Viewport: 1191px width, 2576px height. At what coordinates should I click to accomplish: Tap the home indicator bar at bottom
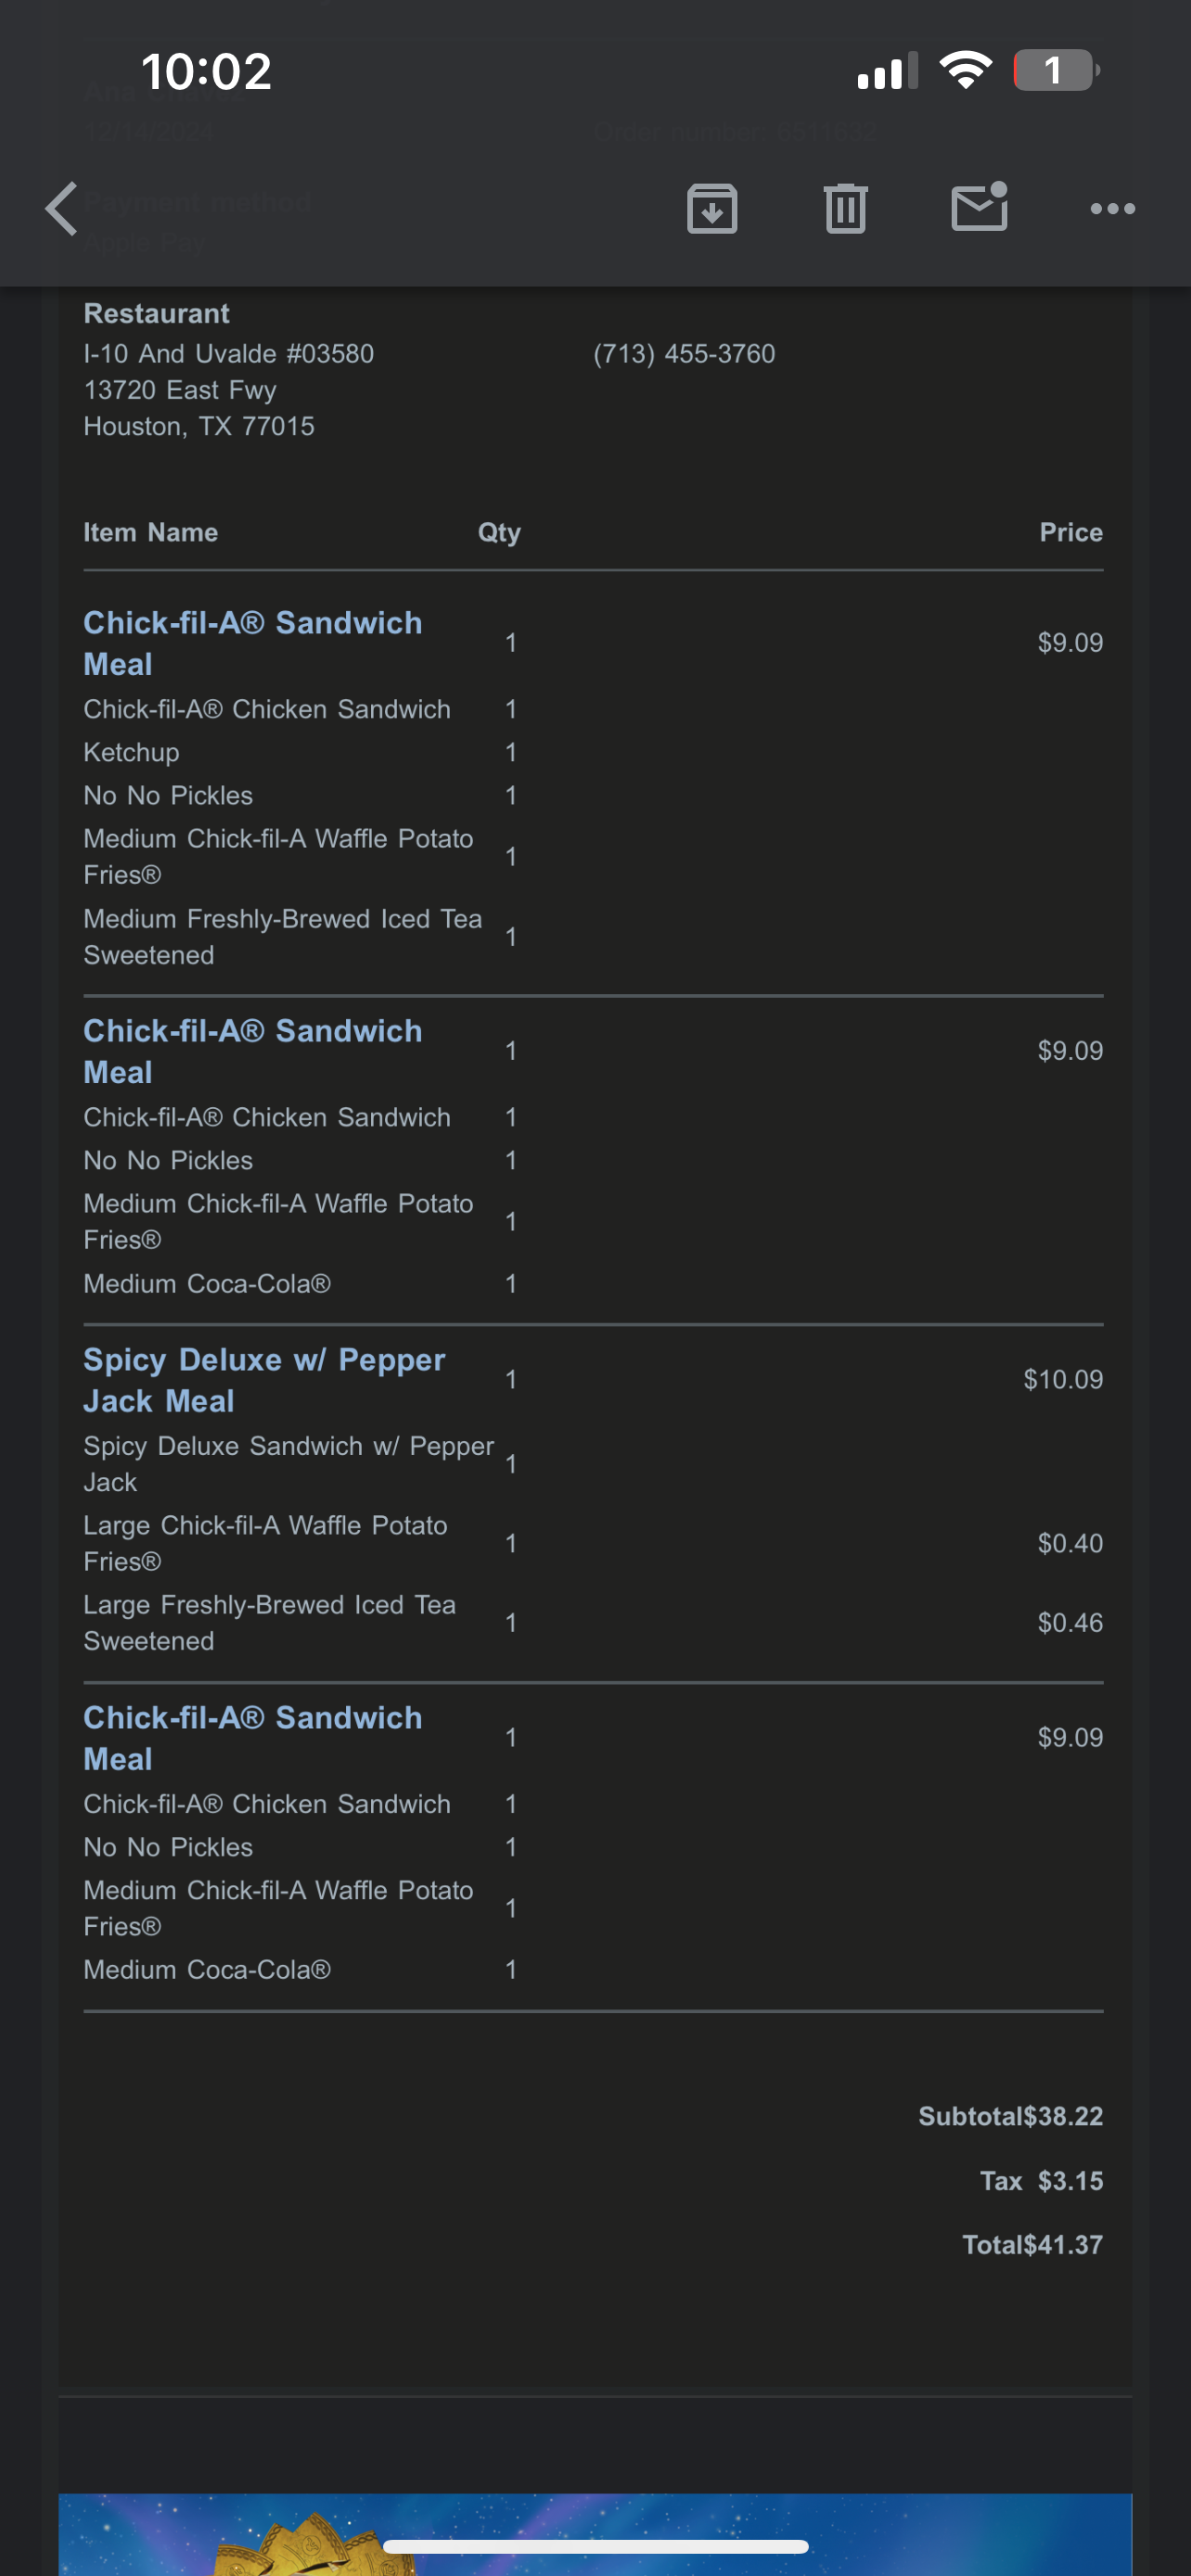[595, 2546]
